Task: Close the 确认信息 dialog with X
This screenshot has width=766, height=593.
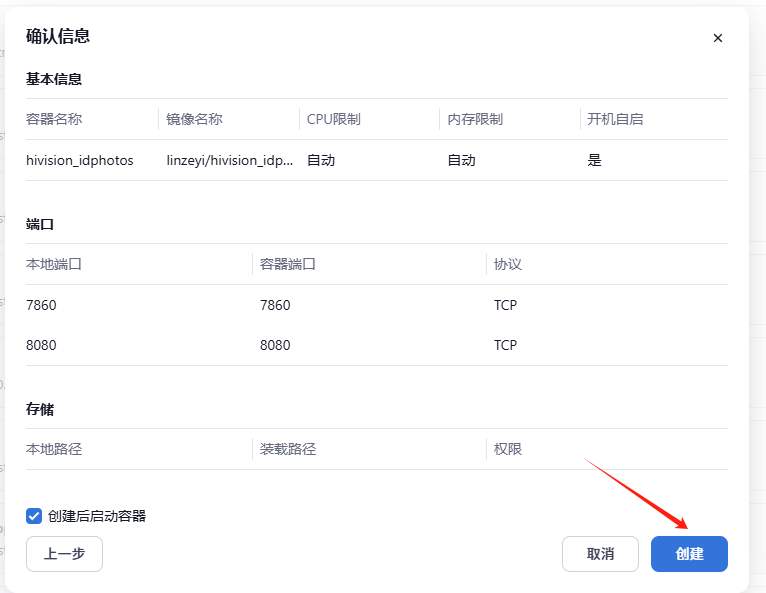Action: coord(717,38)
